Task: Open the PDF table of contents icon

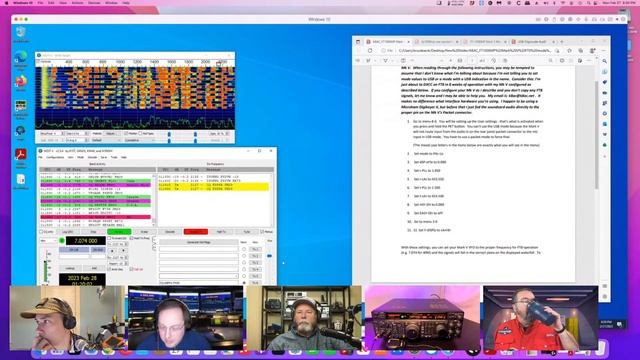Action: tap(358, 60)
